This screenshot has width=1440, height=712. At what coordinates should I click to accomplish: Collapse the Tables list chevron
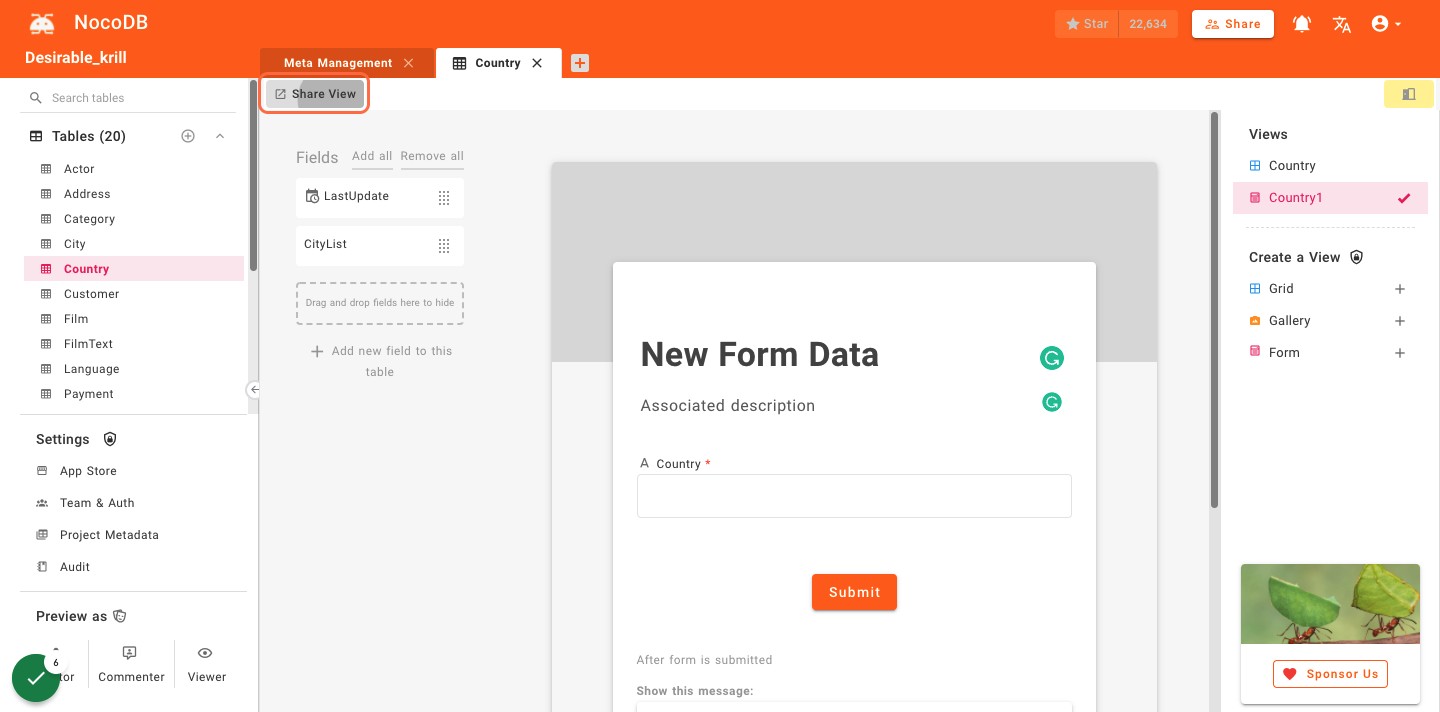(220, 136)
